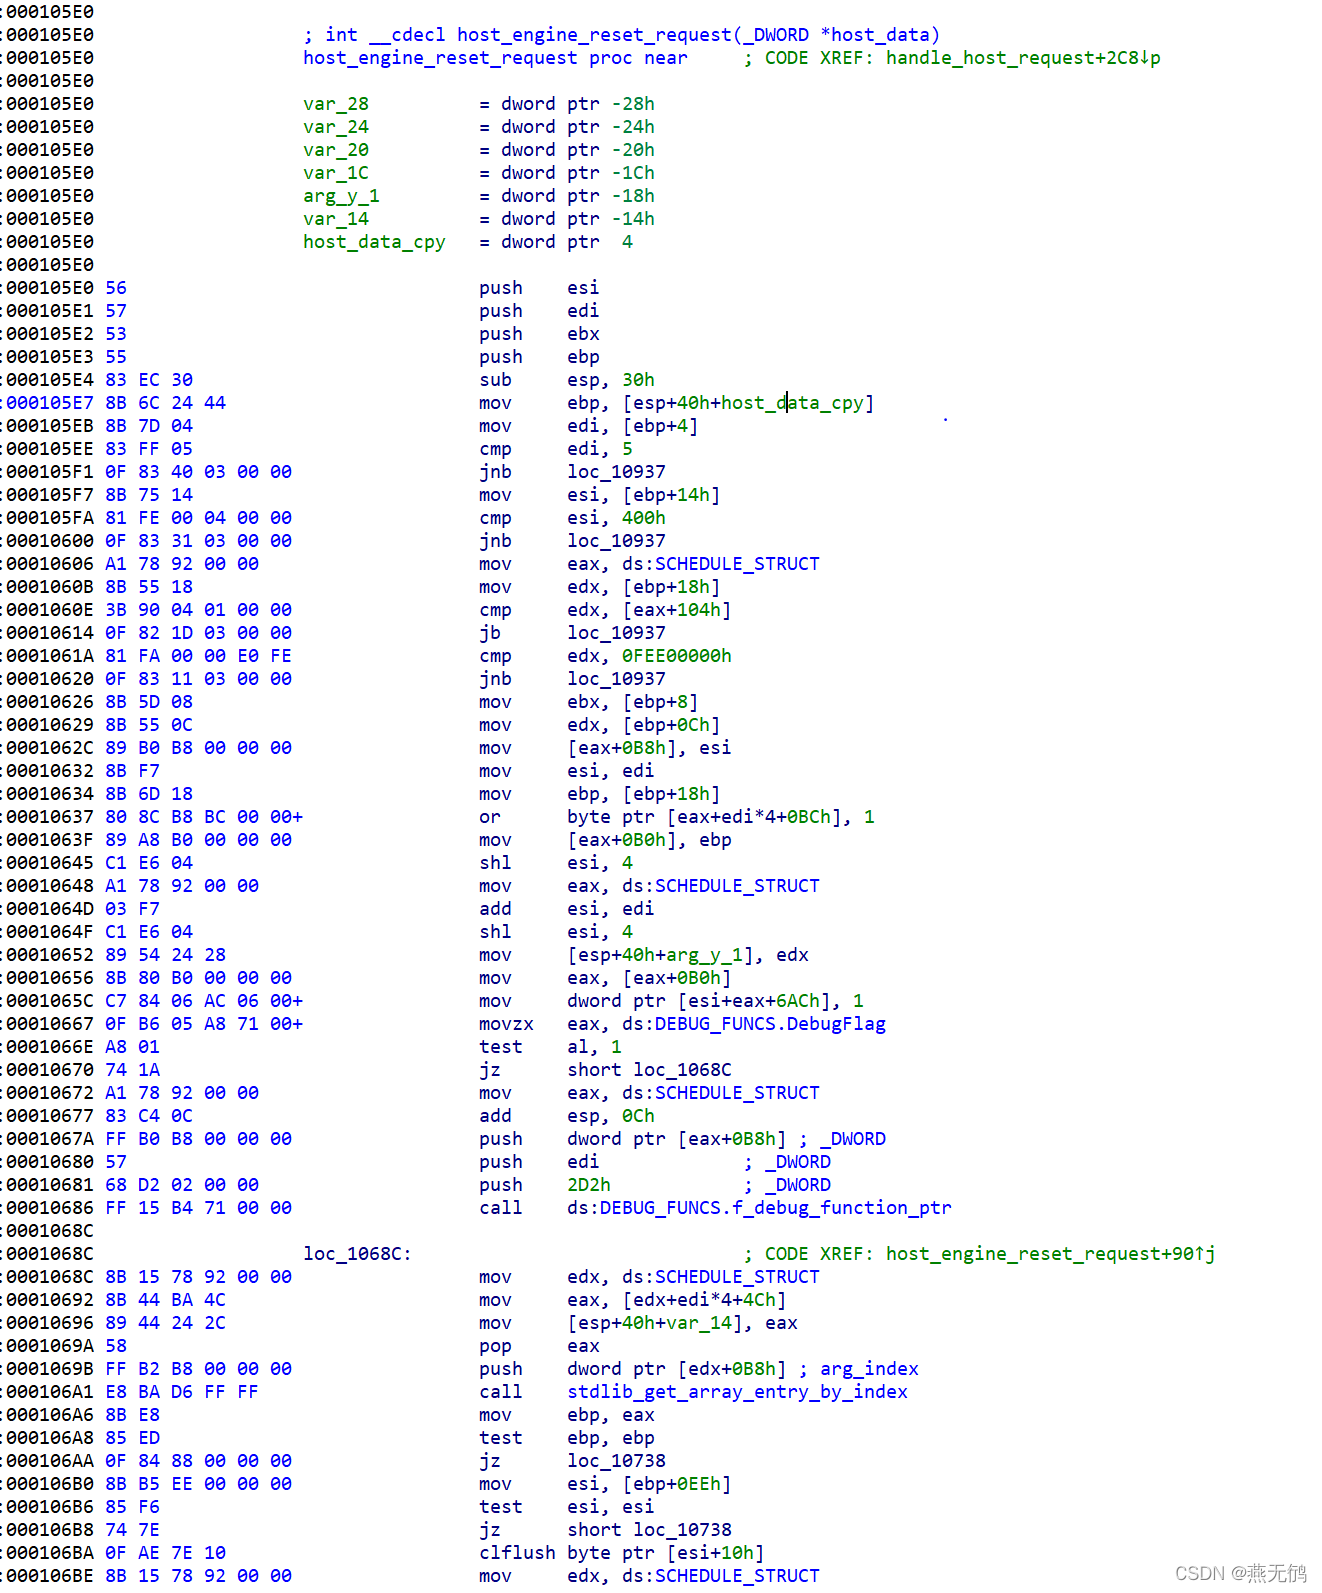
Task: Select the host_data_cpy variable definition
Action: (374, 242)
